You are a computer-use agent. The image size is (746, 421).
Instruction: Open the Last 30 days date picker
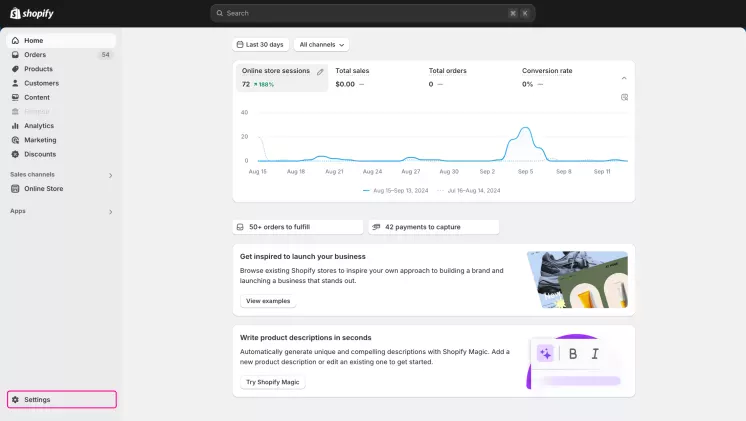259,45
